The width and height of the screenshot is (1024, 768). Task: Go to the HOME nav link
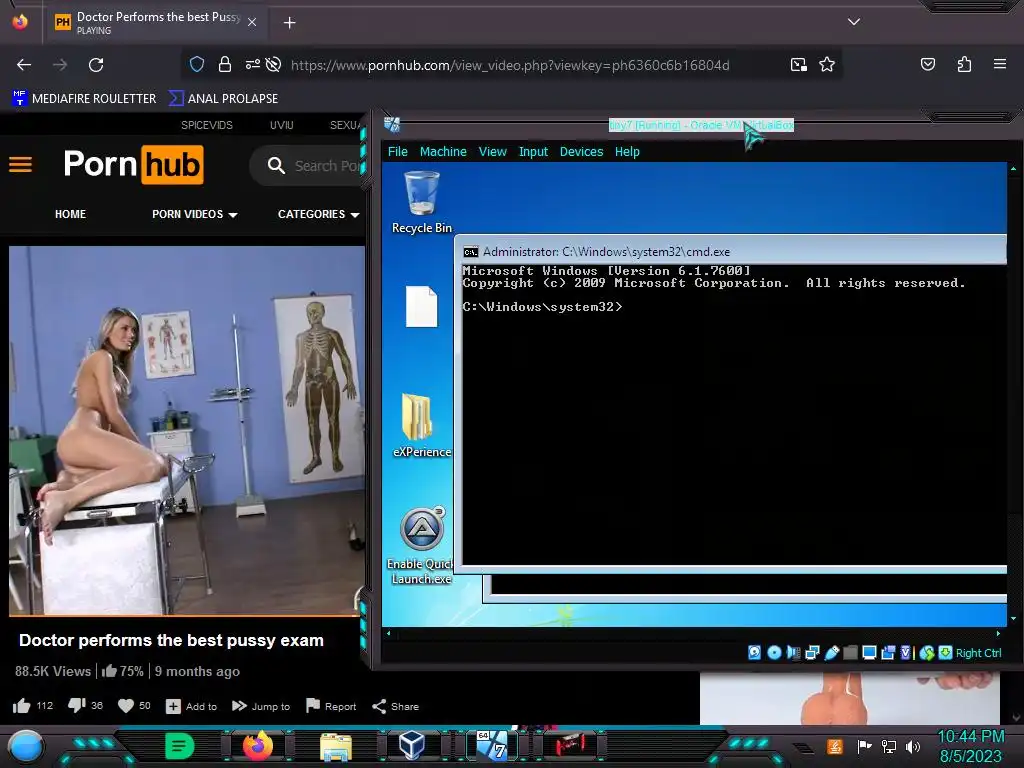71,214
